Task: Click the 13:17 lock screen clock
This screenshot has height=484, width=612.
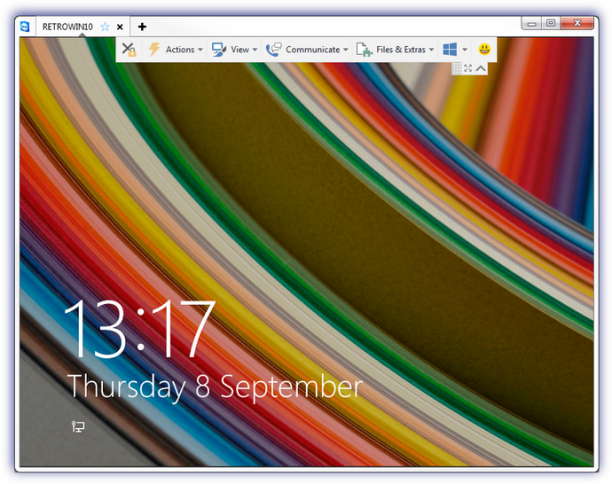Action: click(139, 329)
